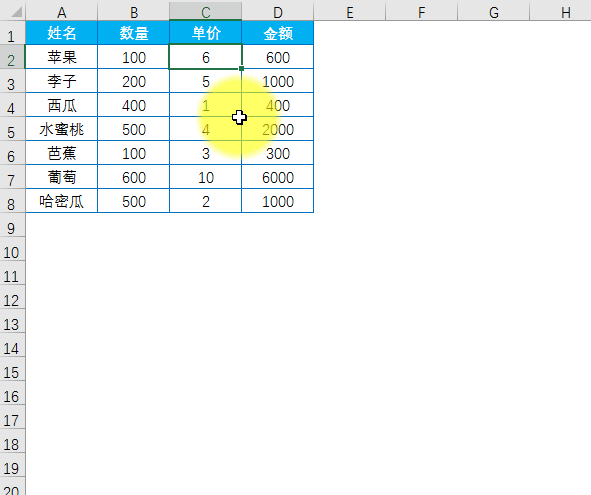Click amount 6000 cell
This screenshot has height=495, width=591.
277,177
